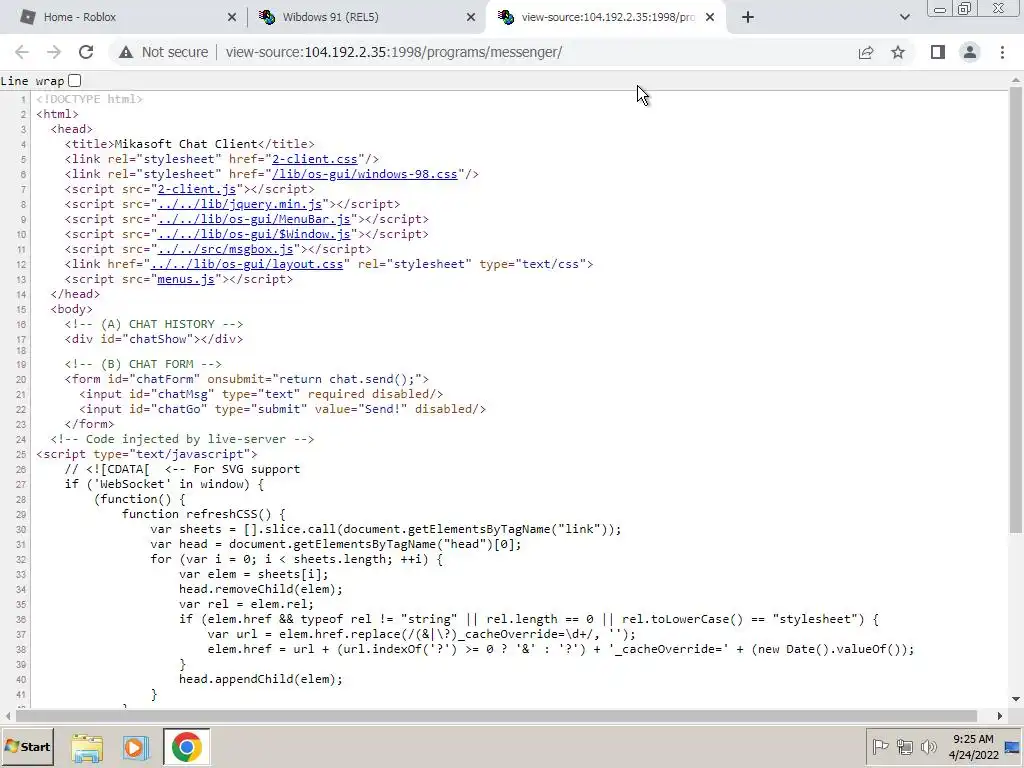1024x768 pixels.
Task: Select the view-source:104.192.2.35 tab
Action: click(607, 17)
